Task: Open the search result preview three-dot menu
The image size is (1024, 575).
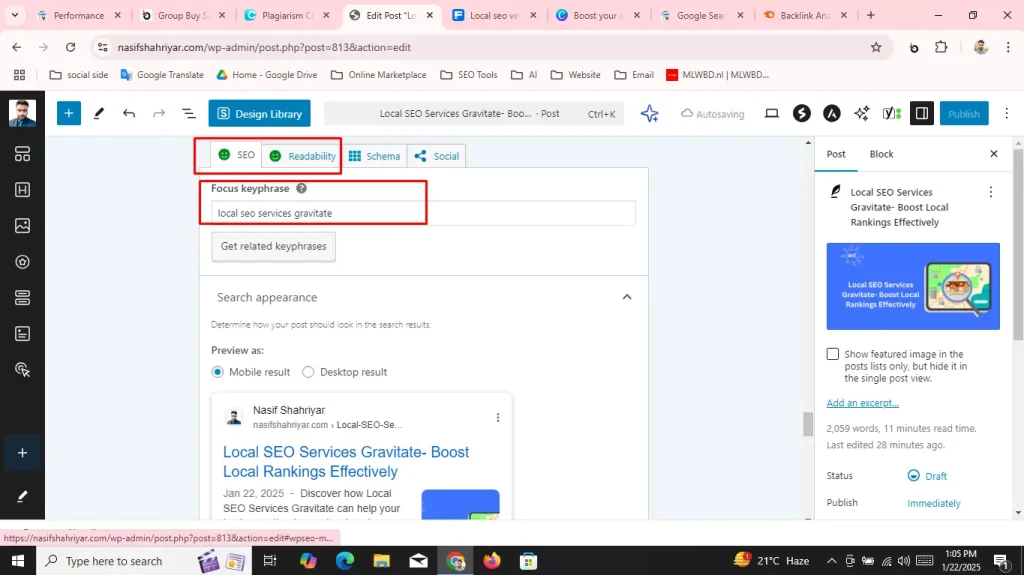Action: (x=498, y=418)
